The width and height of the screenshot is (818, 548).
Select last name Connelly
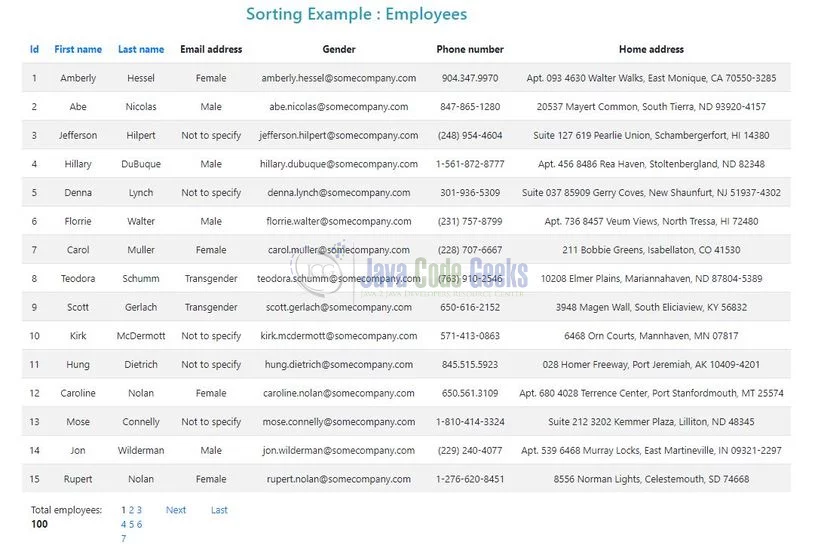click(141, 422)
